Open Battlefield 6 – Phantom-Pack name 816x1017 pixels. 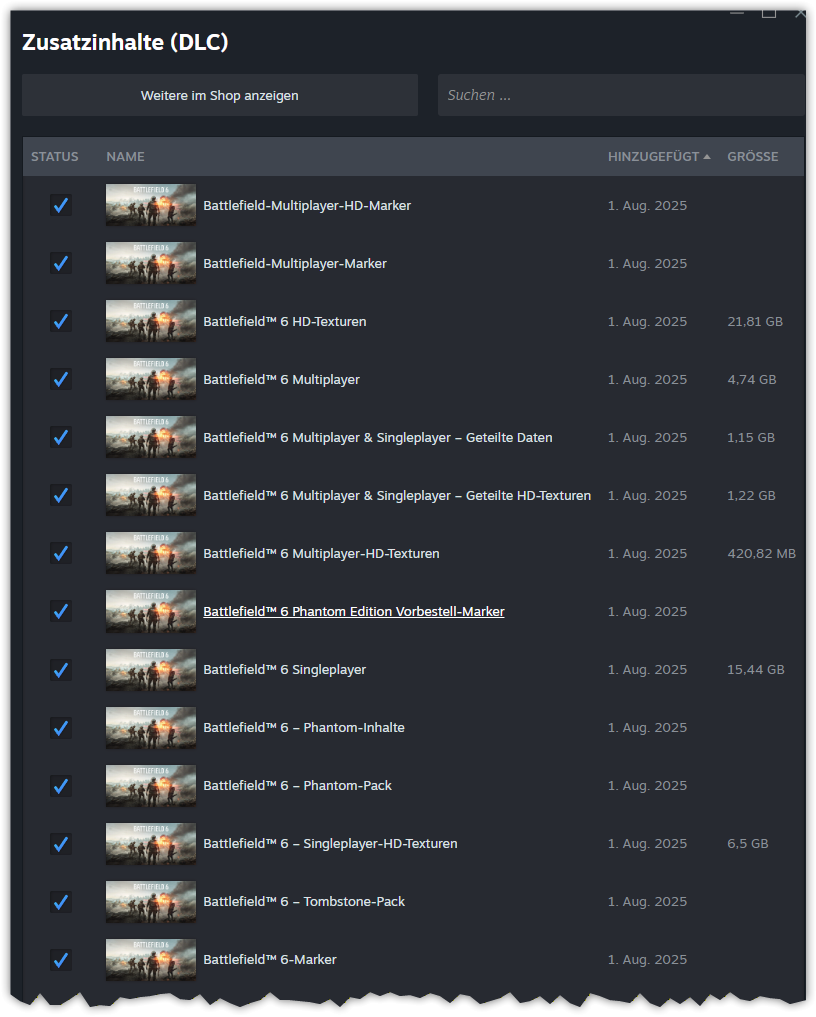coord(297,786)
